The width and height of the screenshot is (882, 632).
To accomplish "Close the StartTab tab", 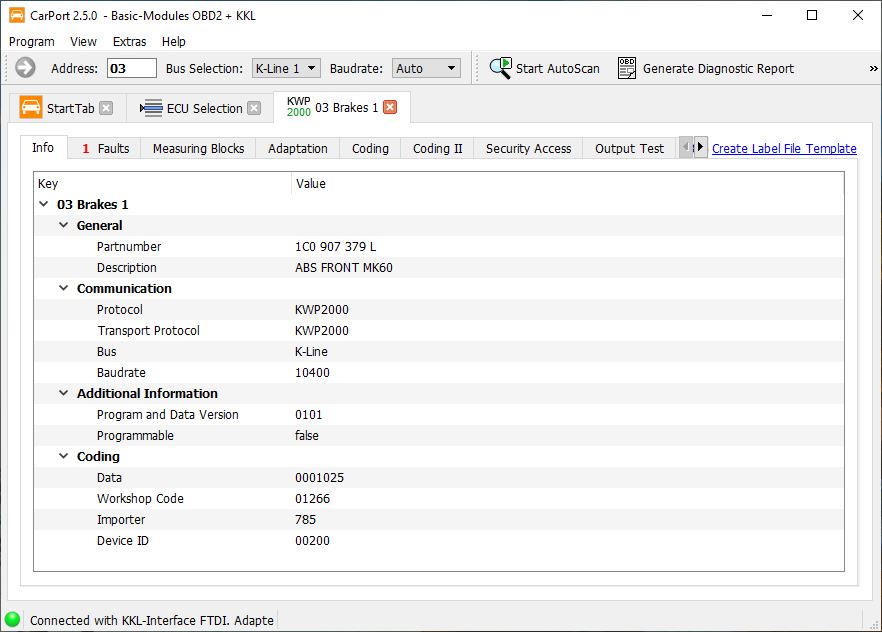I will pyautogui.click(x=106, y=108).
